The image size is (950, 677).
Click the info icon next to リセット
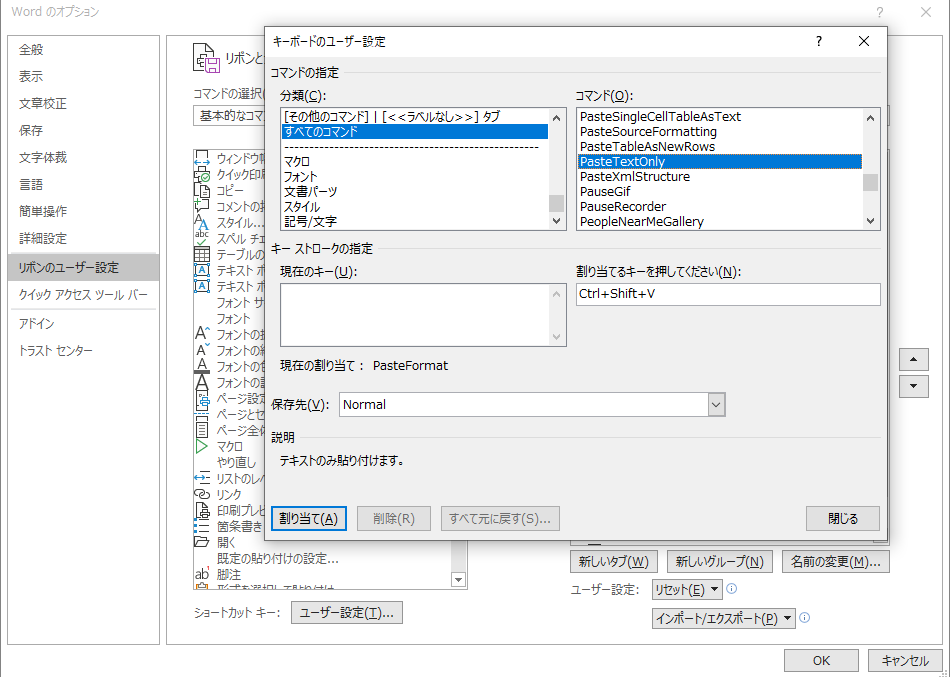(x=731, y=589)
